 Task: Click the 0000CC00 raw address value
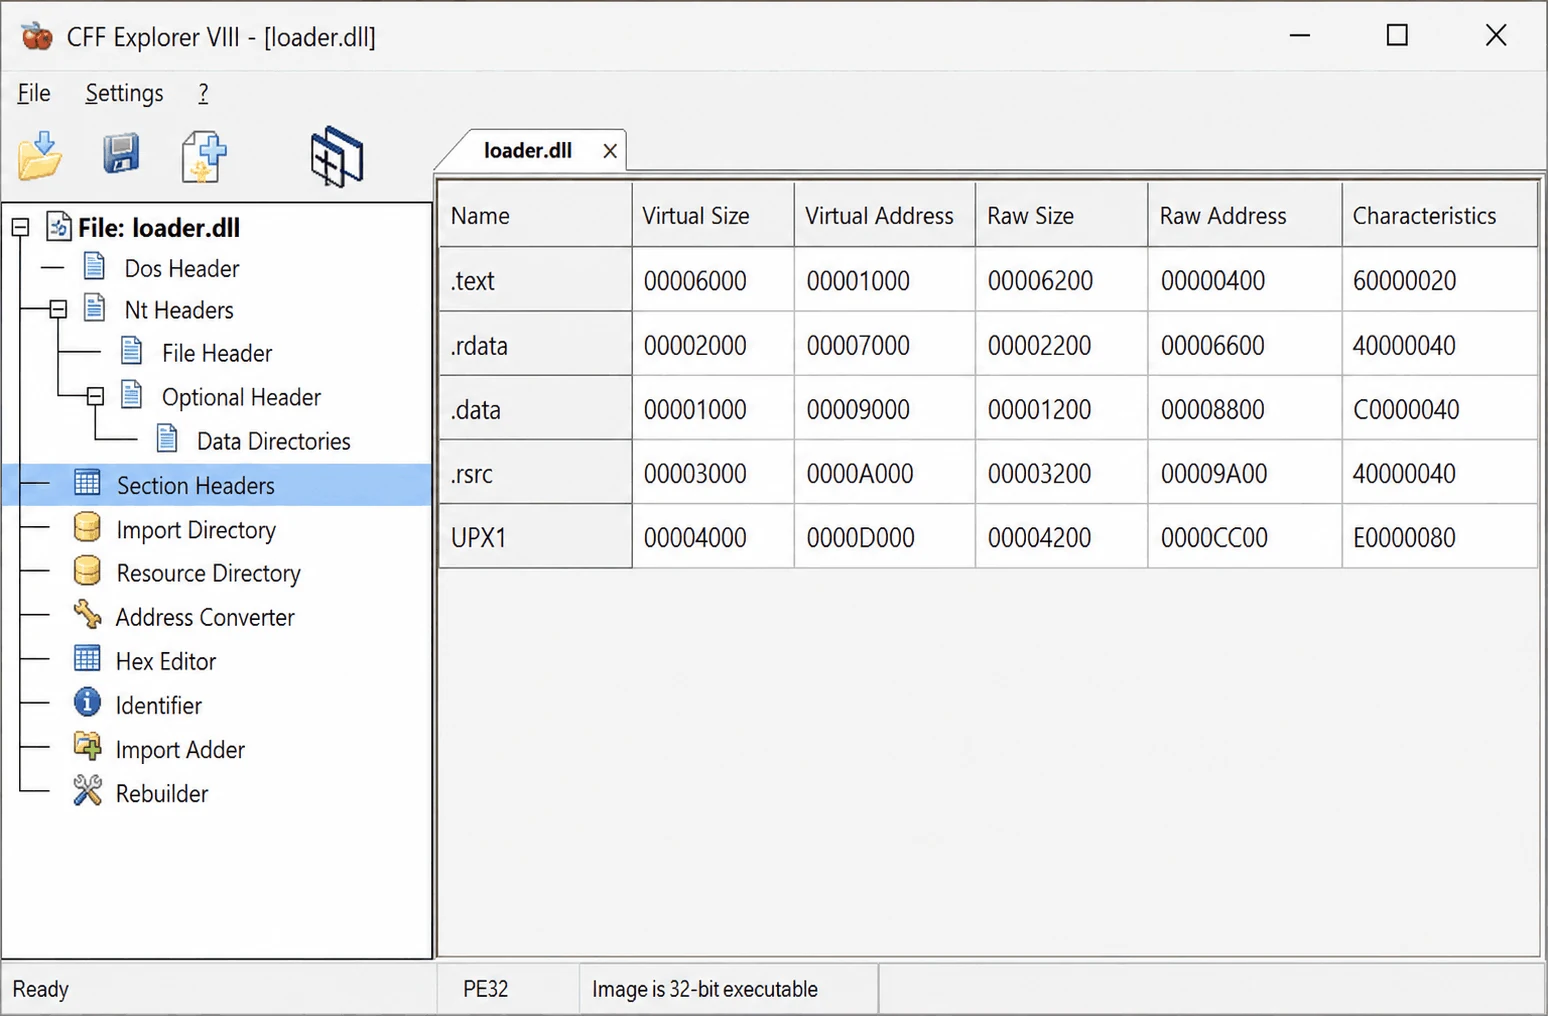click(1214, 537)
